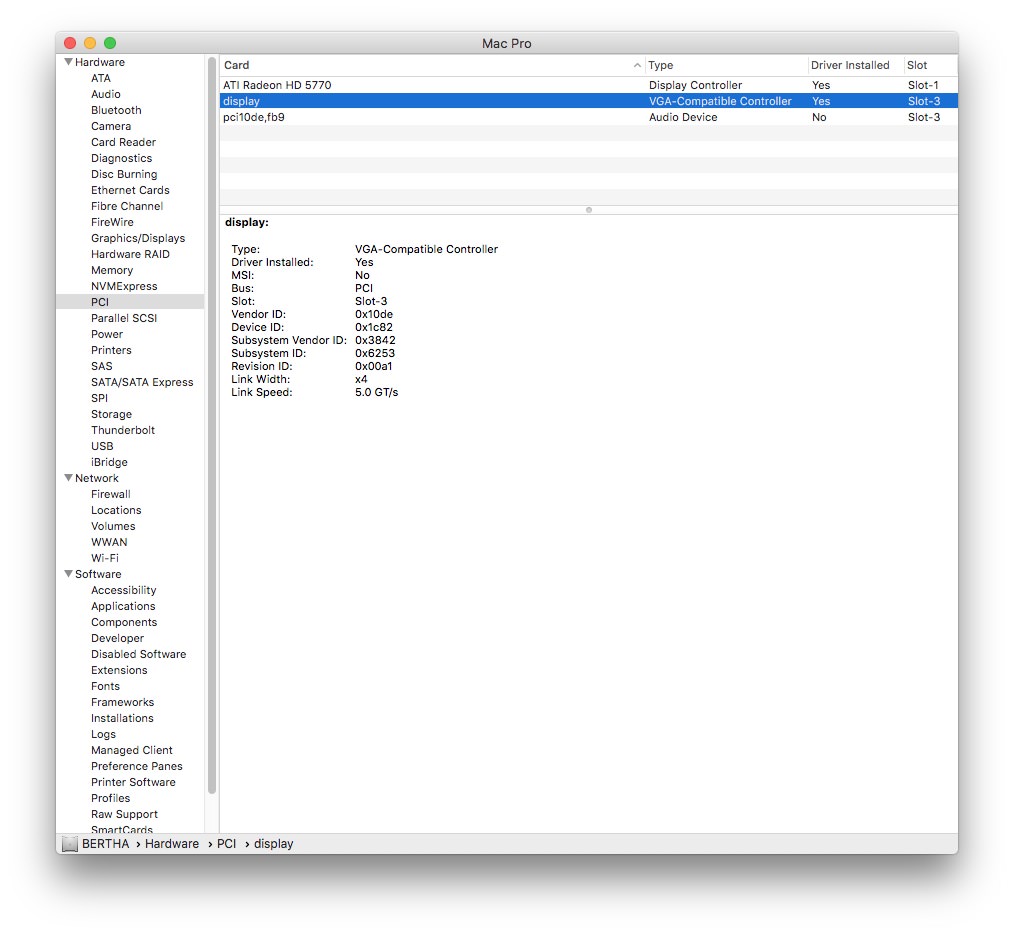The height and width of the screenshot is (934, 1014).
Task: Click the sort arrow on Card column
Action: (637, 65)
